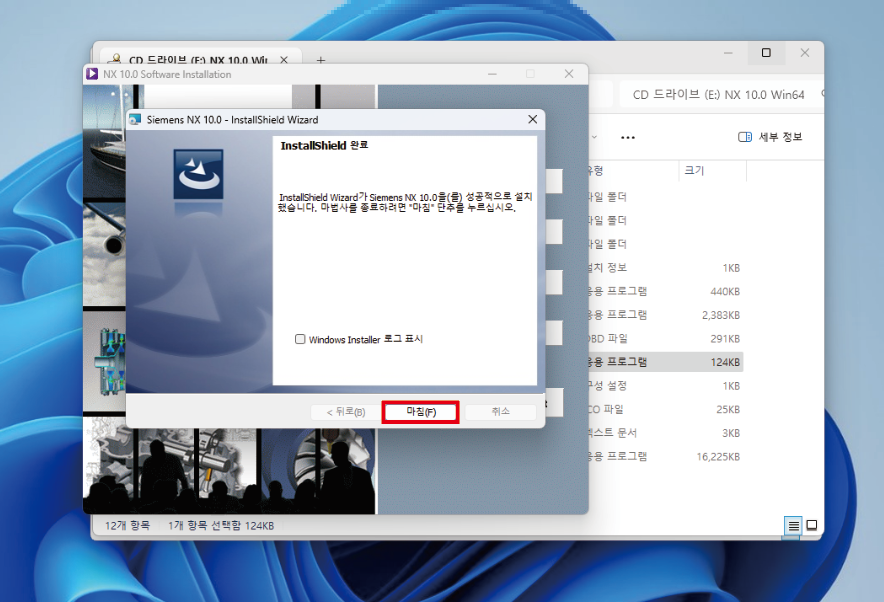884x602 pixels.
Task: Click the 1개 항목 선택함 124KB status text
Action: coord(221,525)
